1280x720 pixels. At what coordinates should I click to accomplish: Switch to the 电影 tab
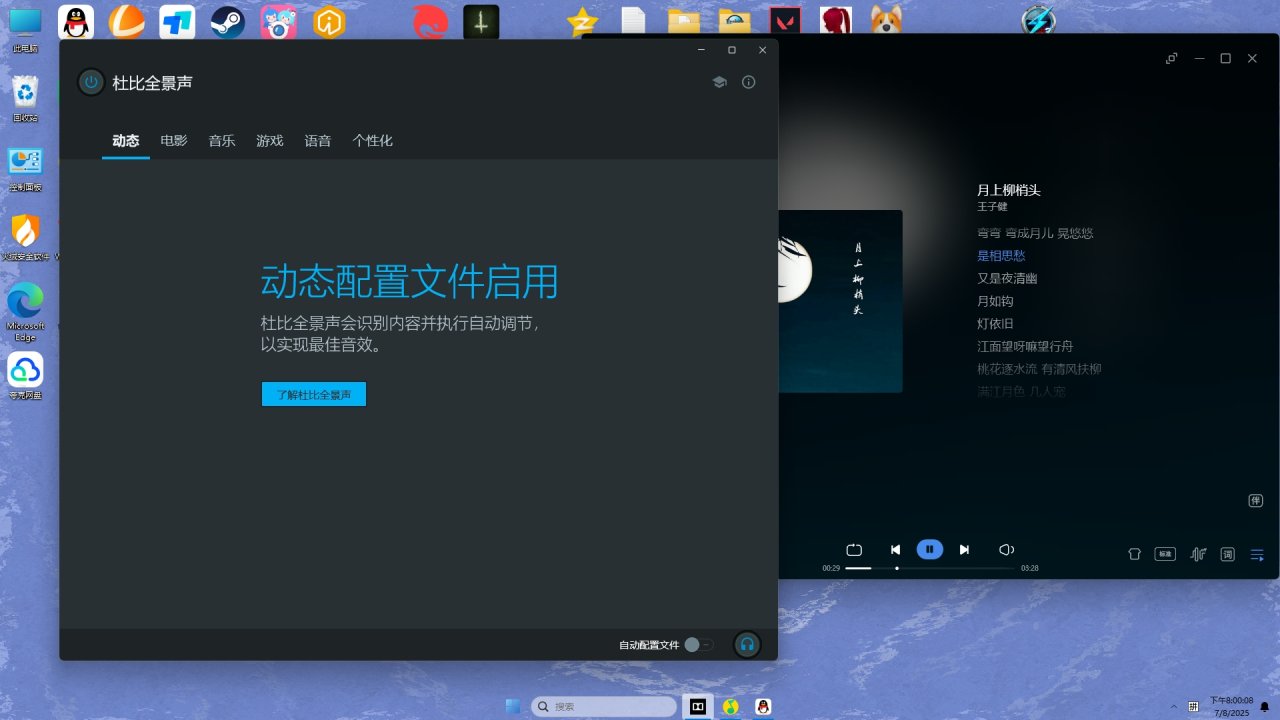pyautogui.click(x=174, y=141)
